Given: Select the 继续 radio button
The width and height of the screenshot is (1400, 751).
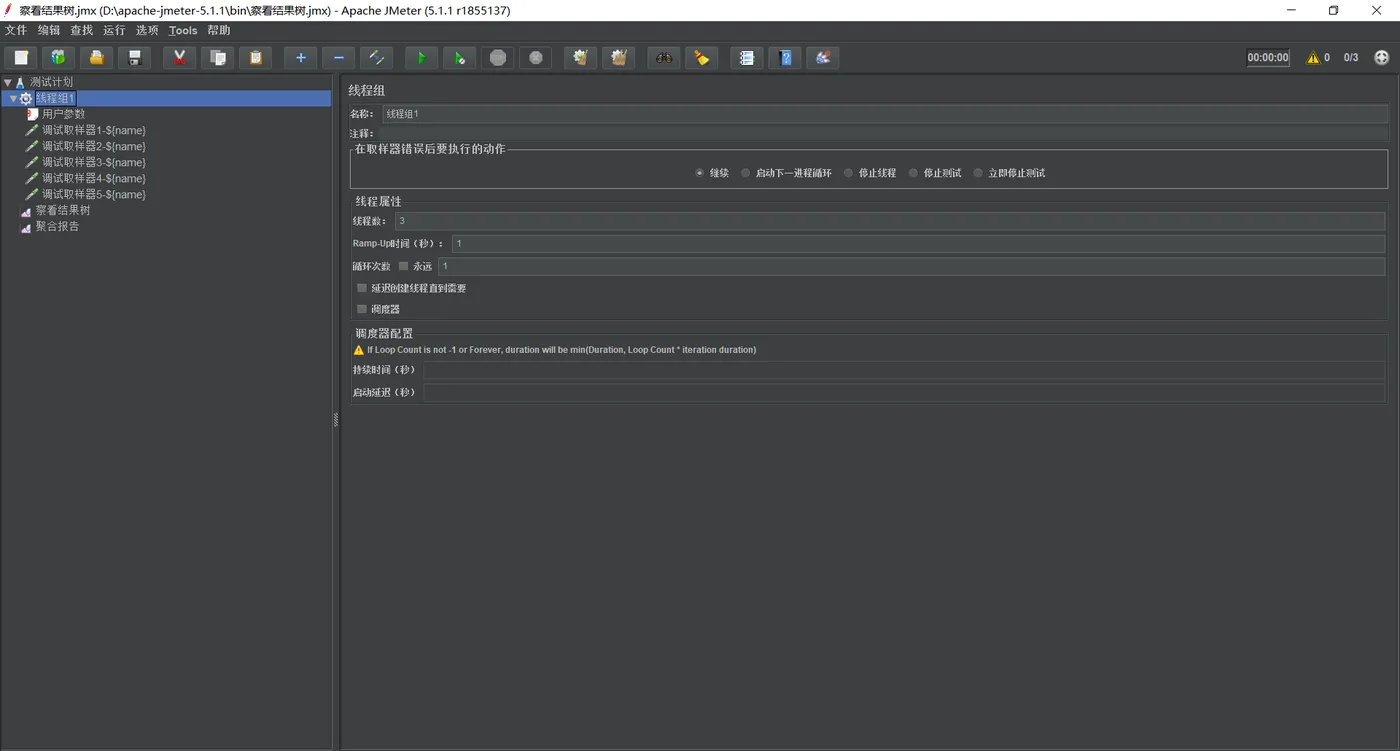Looking at the screenshot, I should tap(700, 173).
